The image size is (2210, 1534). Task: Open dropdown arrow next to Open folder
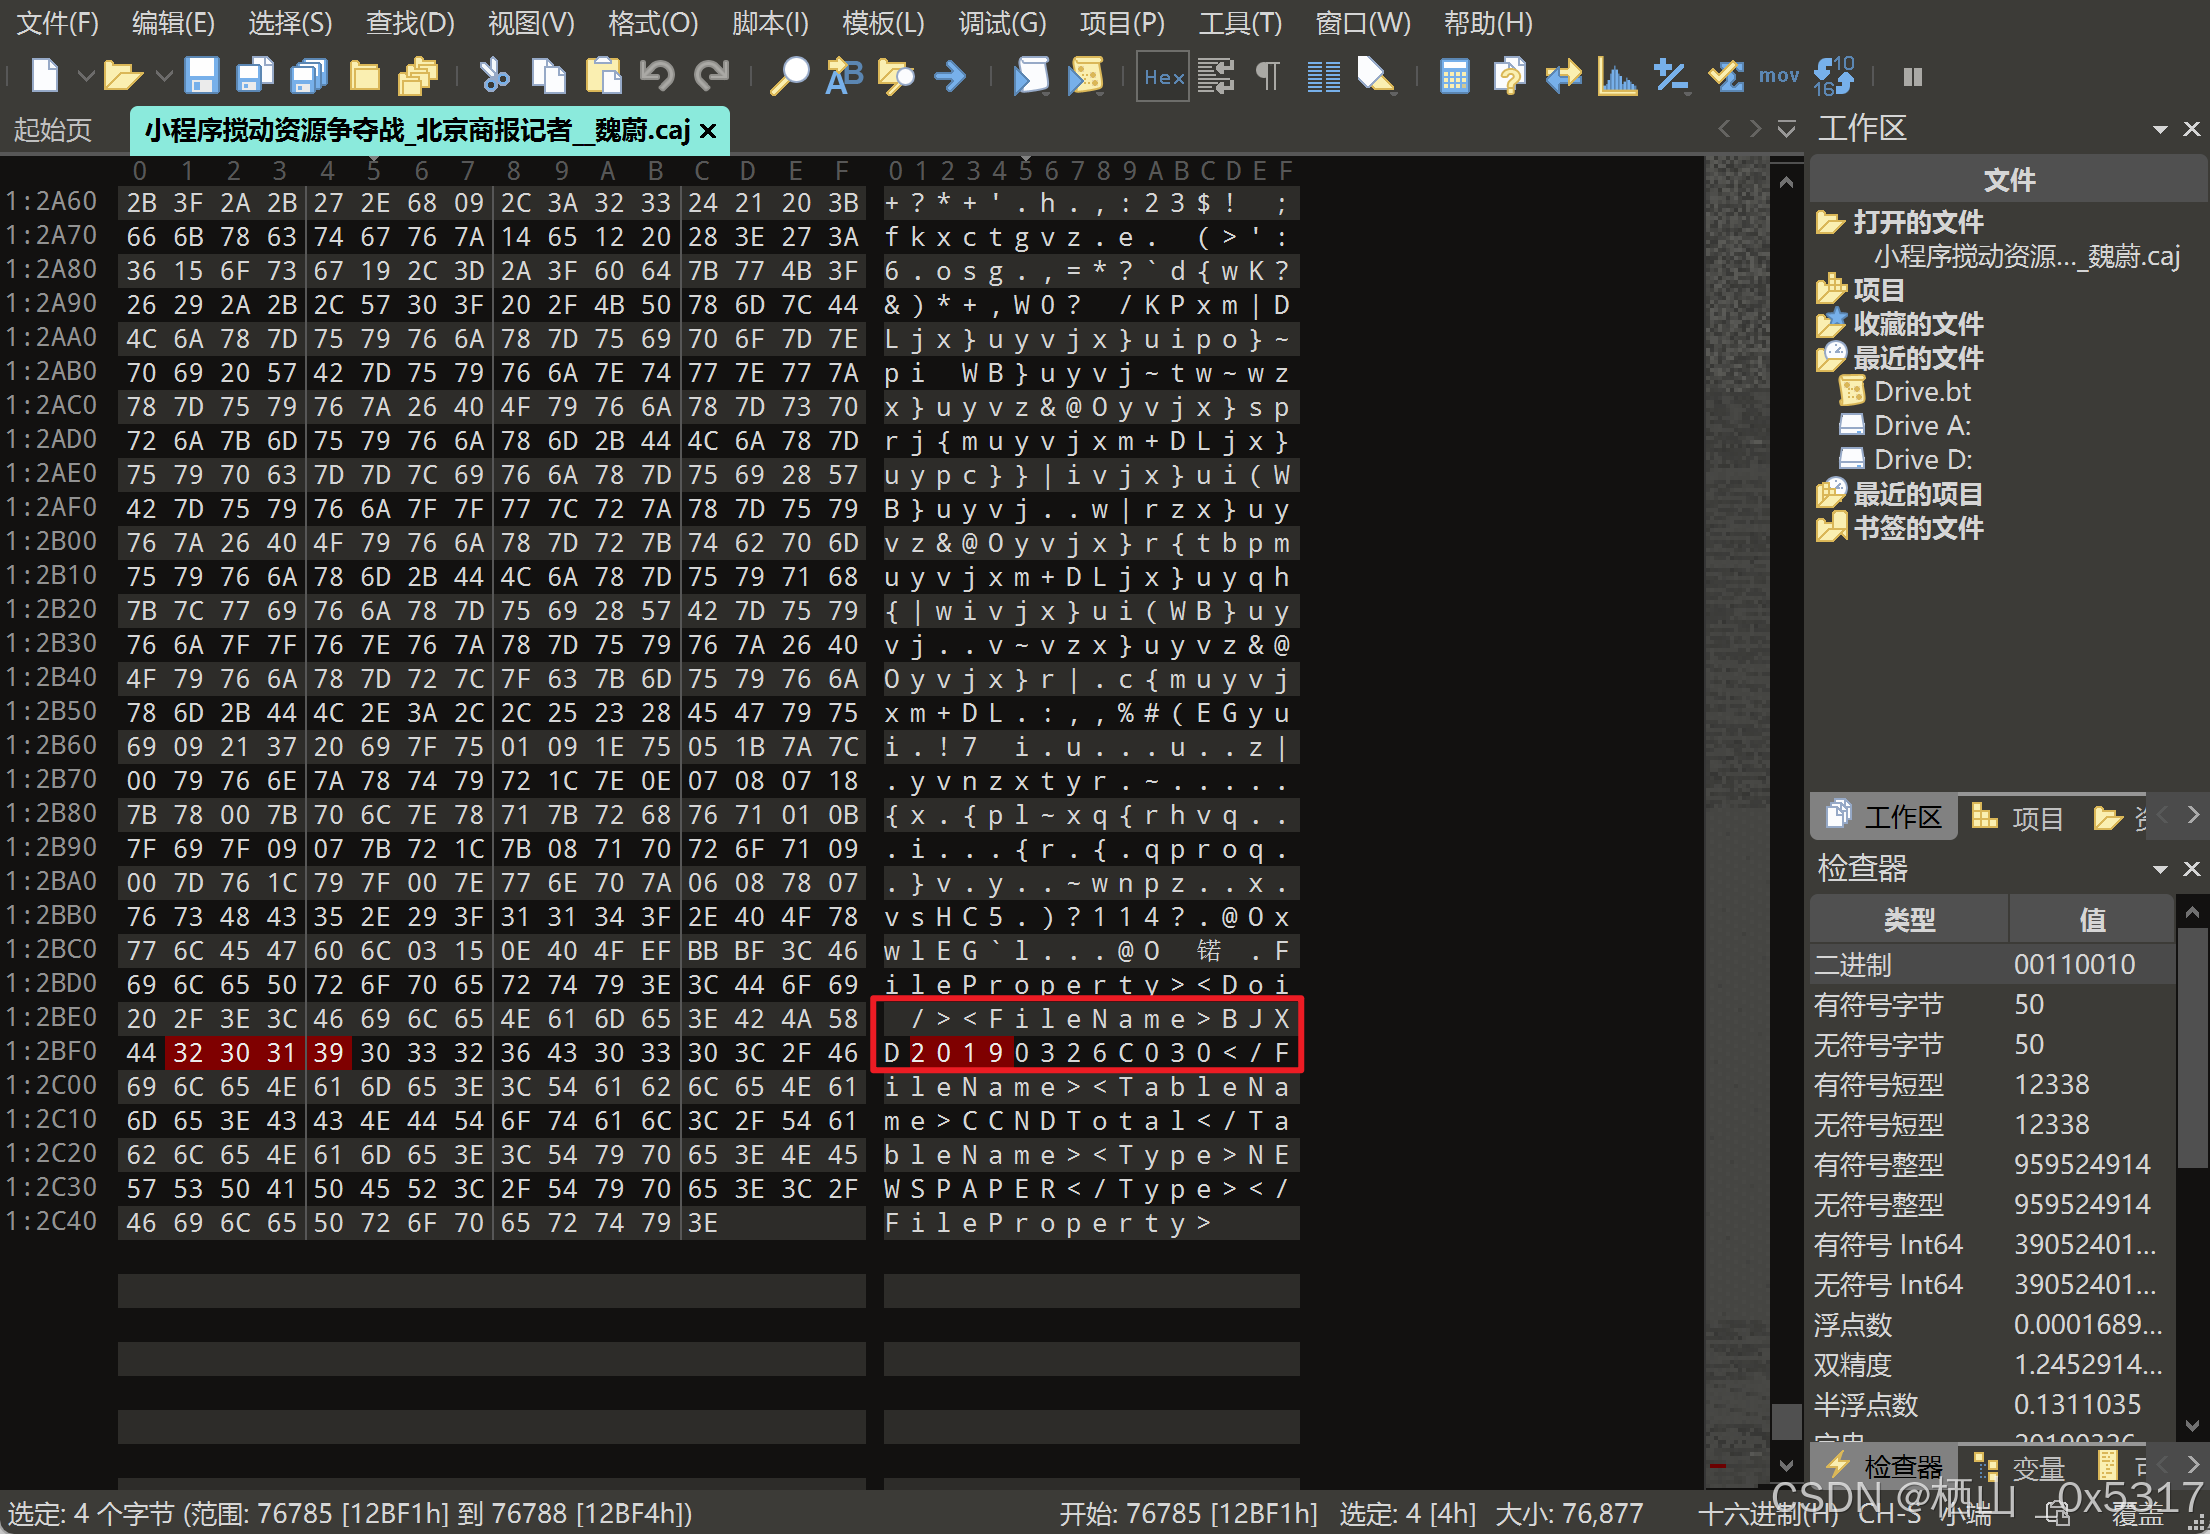point(164,76)
